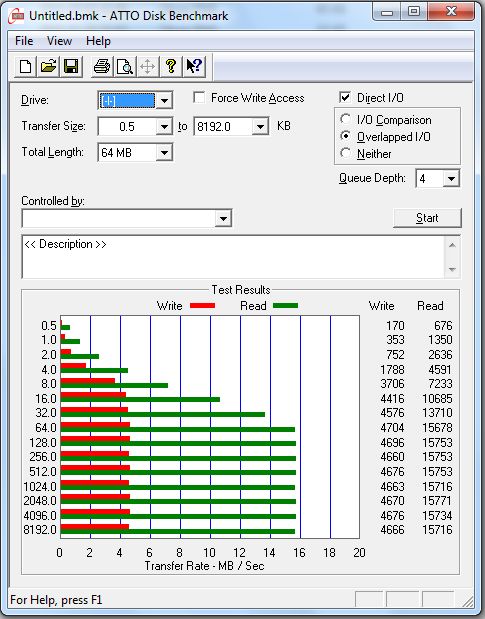Select the I/O Comparison radio button
The width and height of the screenshot is (485, 619).
[345, 119]
